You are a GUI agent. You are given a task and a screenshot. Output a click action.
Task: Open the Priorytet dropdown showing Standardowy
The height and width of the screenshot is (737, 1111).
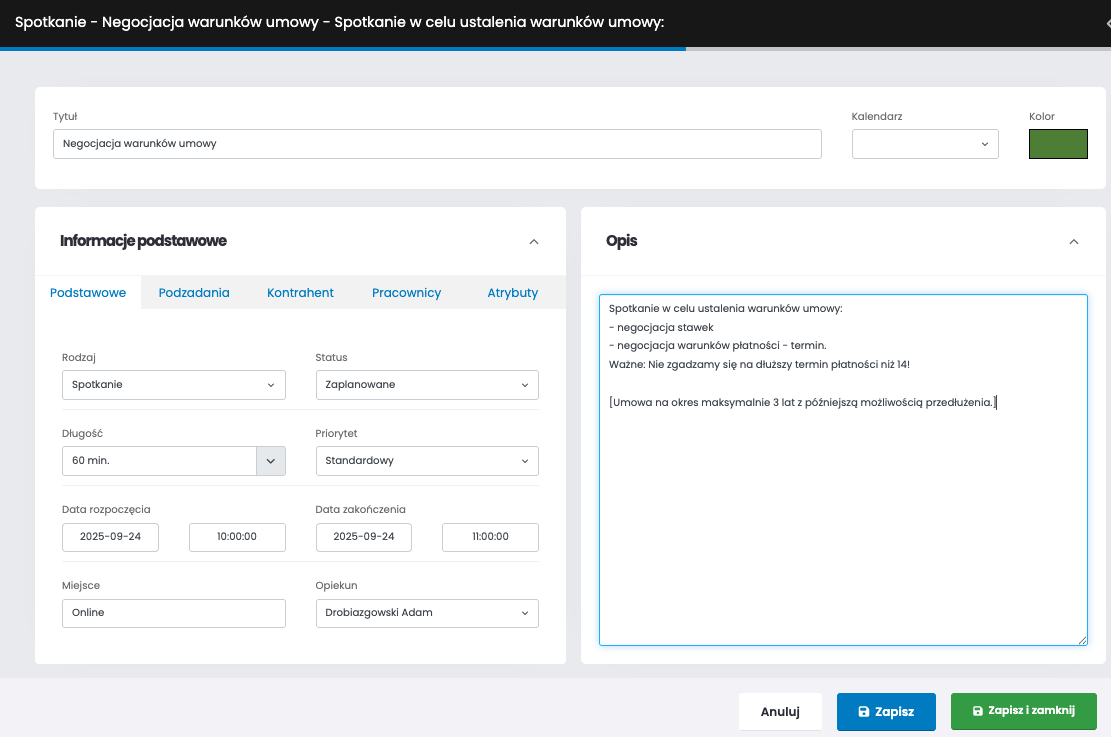[x=427, y=461]
